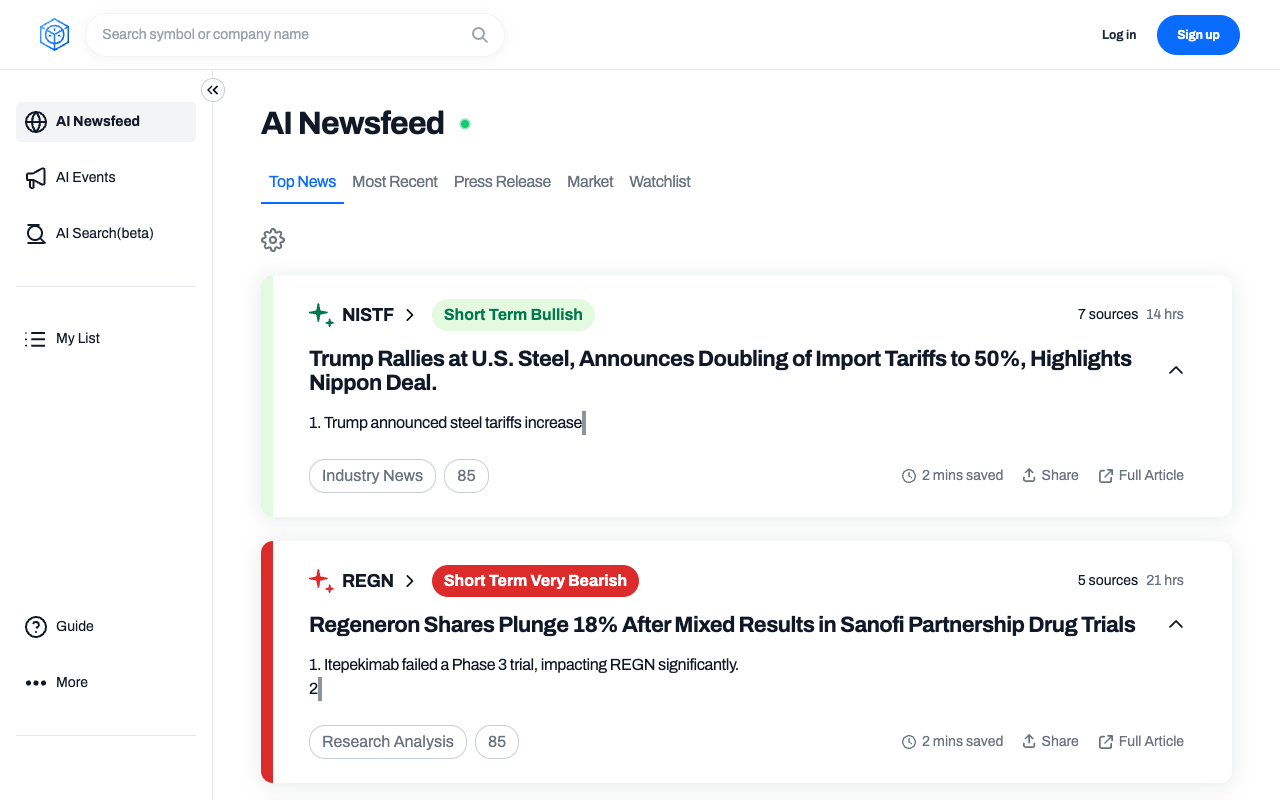
Task: Click the share icon on REGN card
Action: pyautogui.click(x=1029, y=742)
